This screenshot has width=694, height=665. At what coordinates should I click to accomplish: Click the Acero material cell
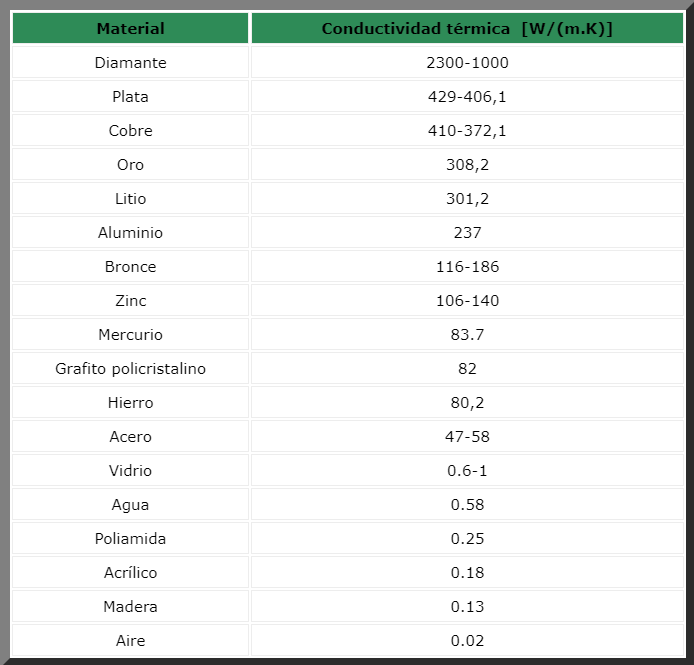click(131, 437)
